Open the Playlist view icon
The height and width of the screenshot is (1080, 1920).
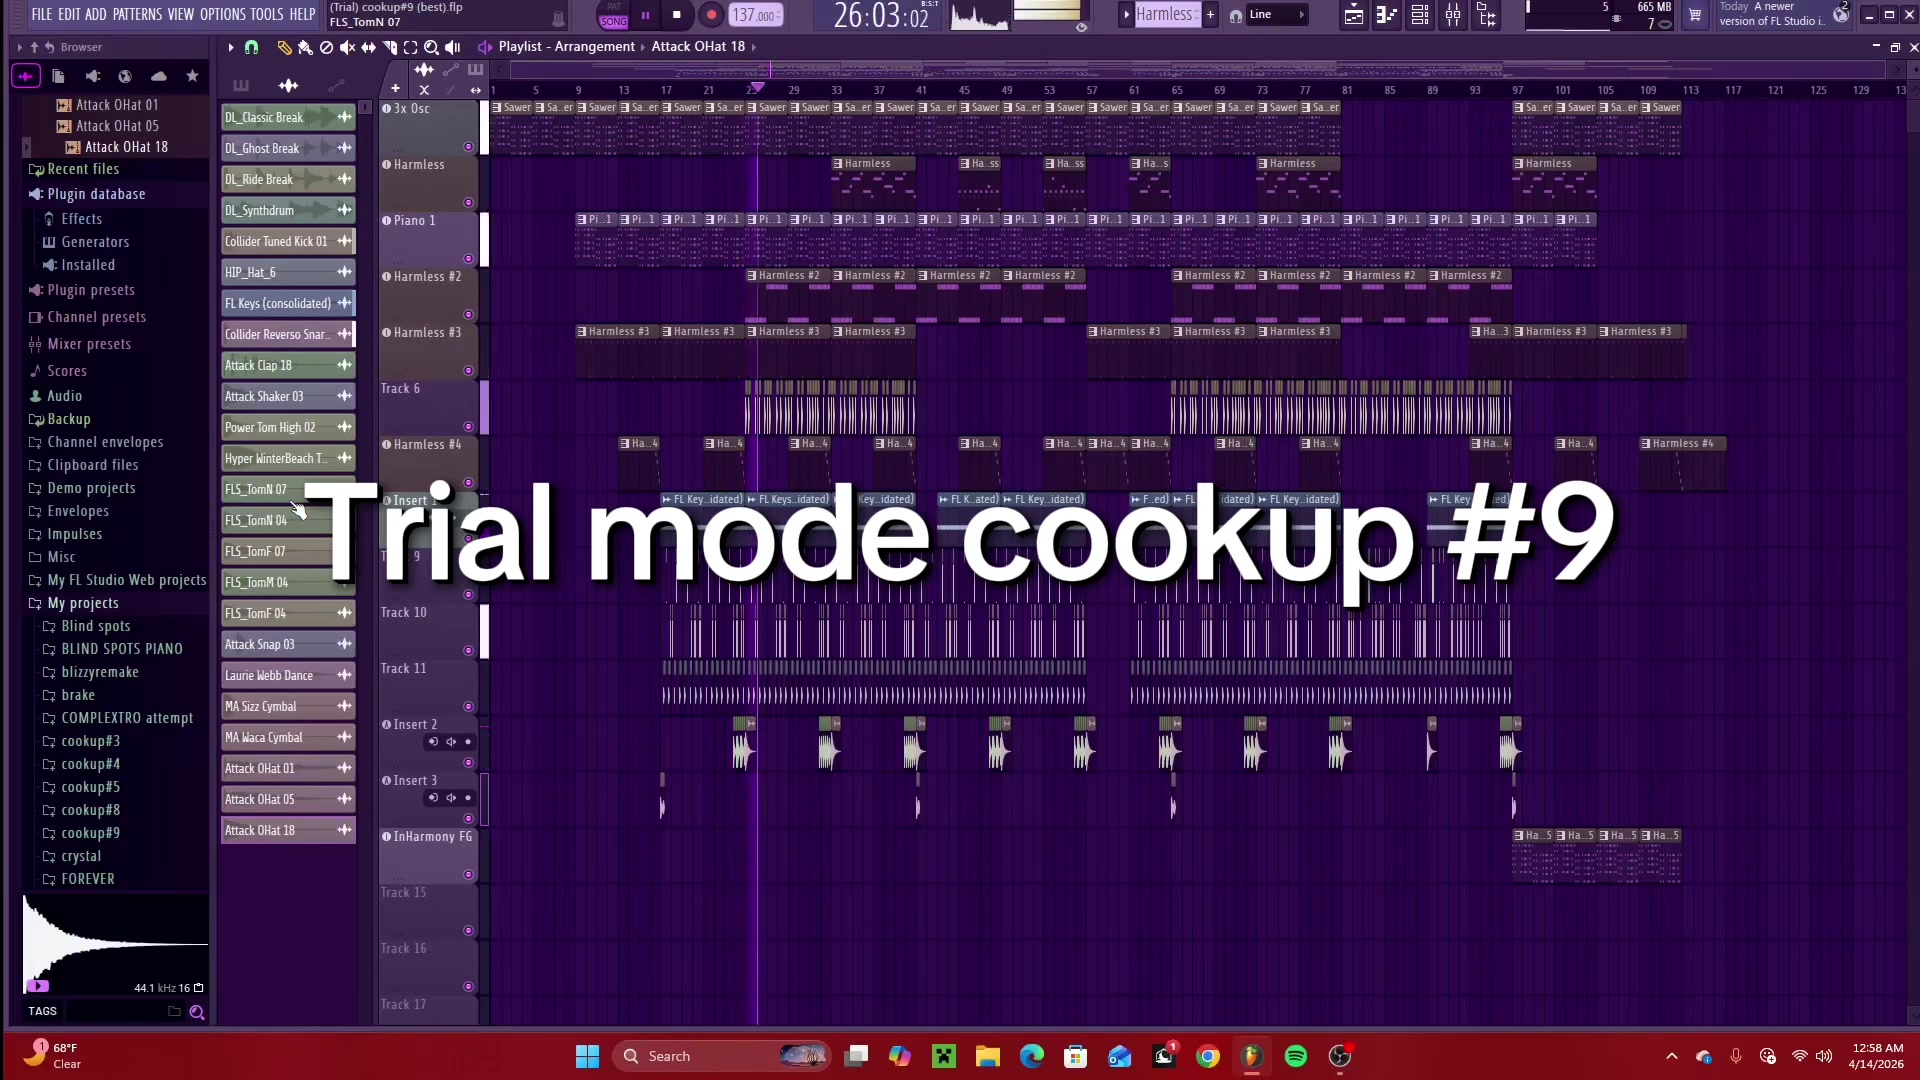(1353, 15)
